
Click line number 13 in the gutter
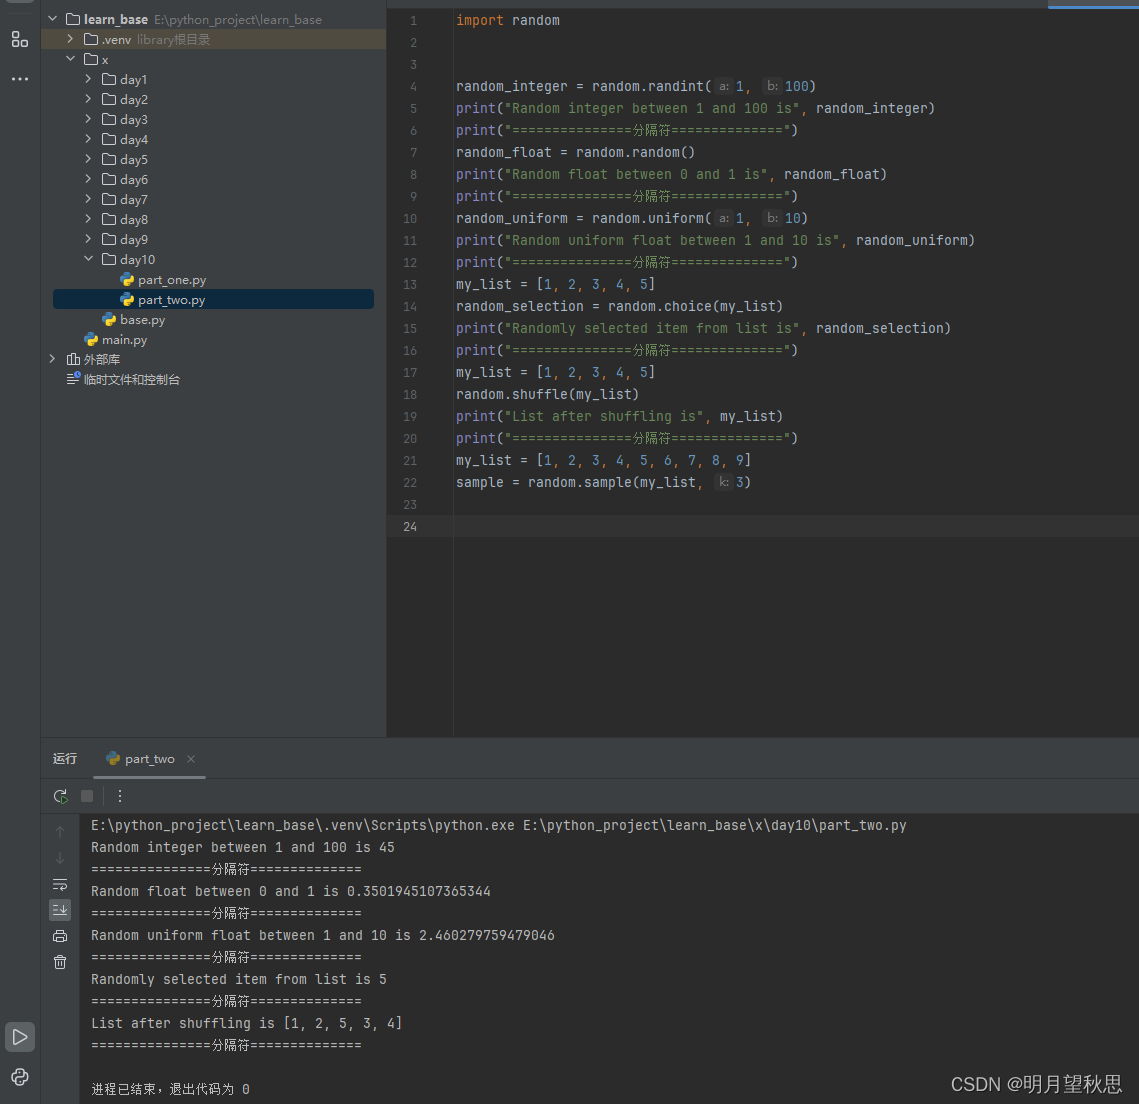[410, 285]
